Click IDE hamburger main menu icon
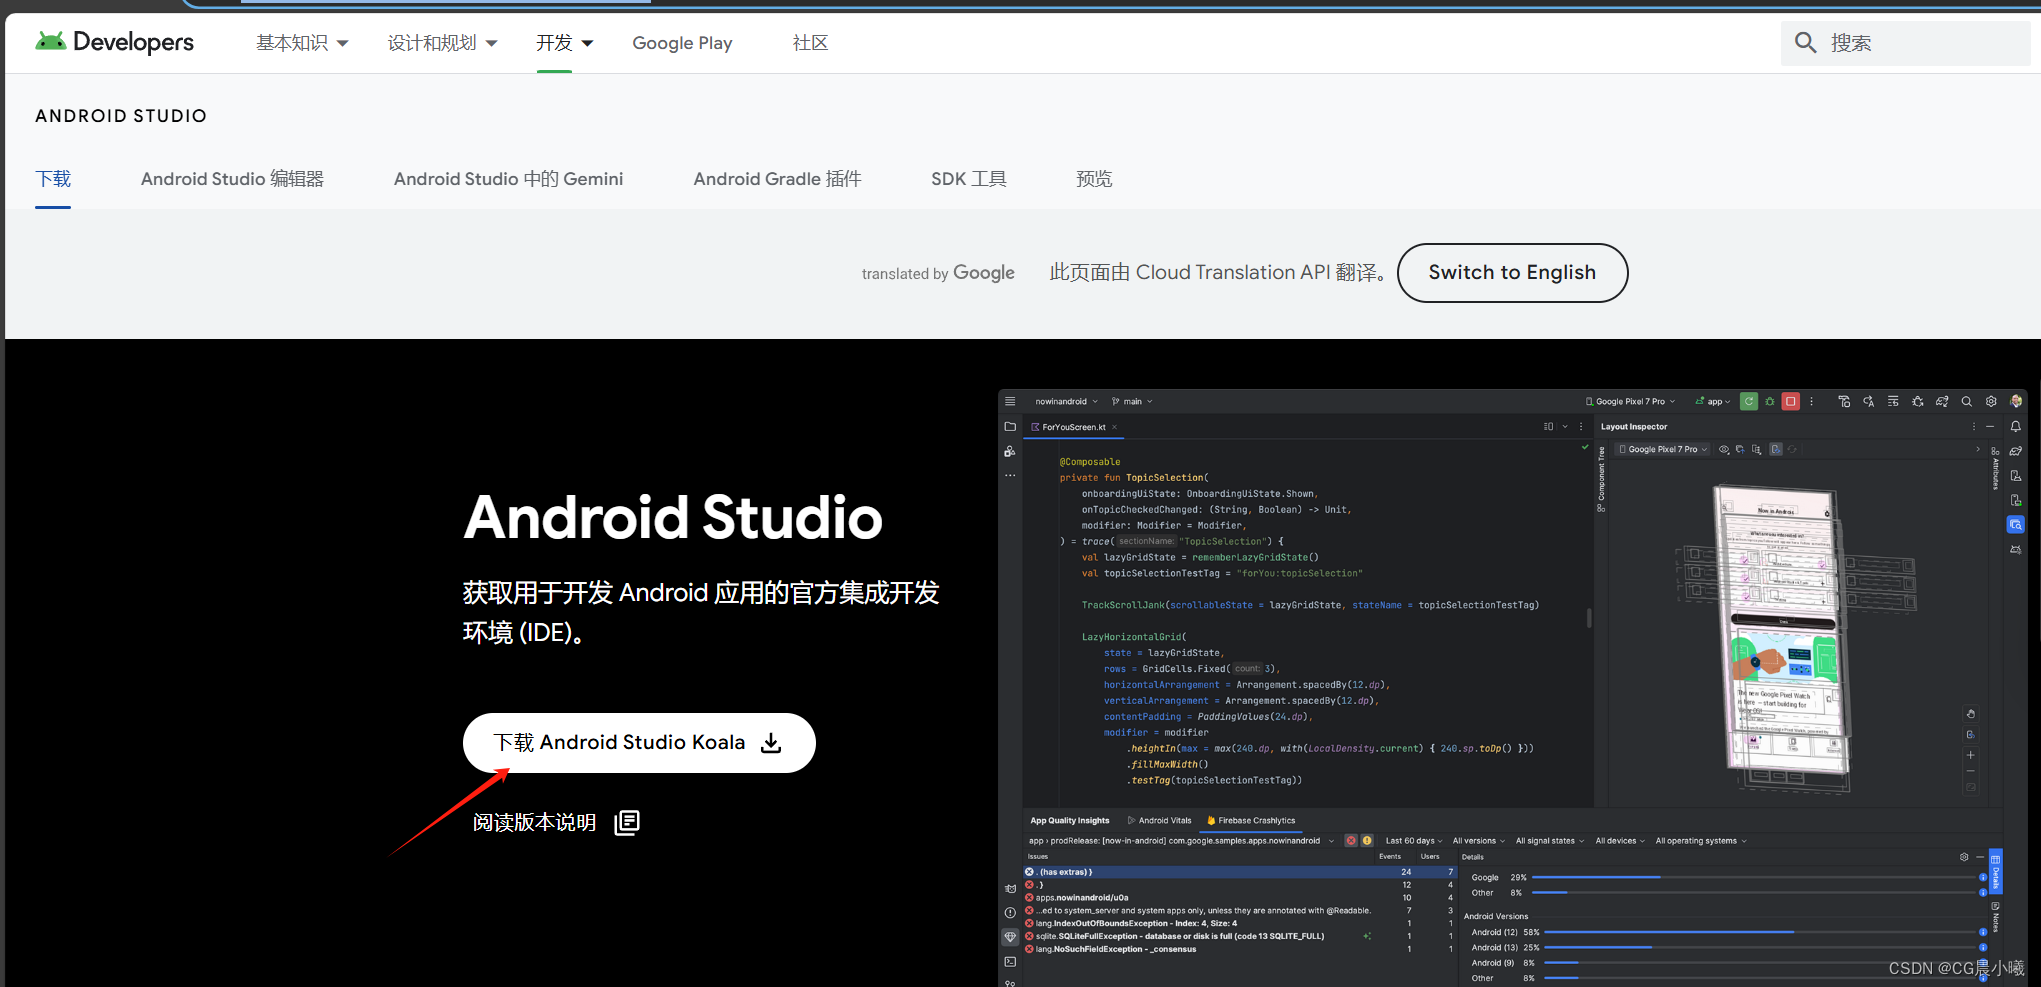2041x987 pixels. coord(1010,401)
